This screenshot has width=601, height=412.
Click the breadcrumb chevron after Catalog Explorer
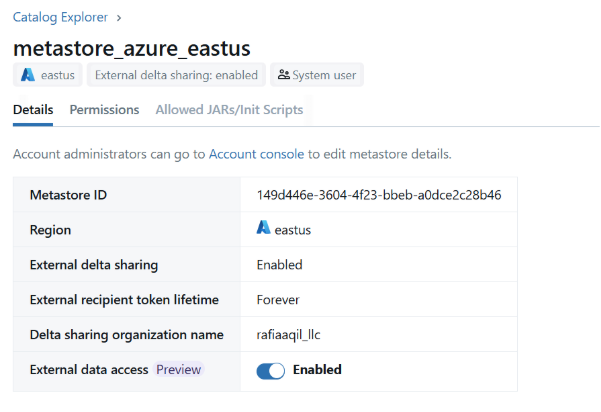point(120,17)
